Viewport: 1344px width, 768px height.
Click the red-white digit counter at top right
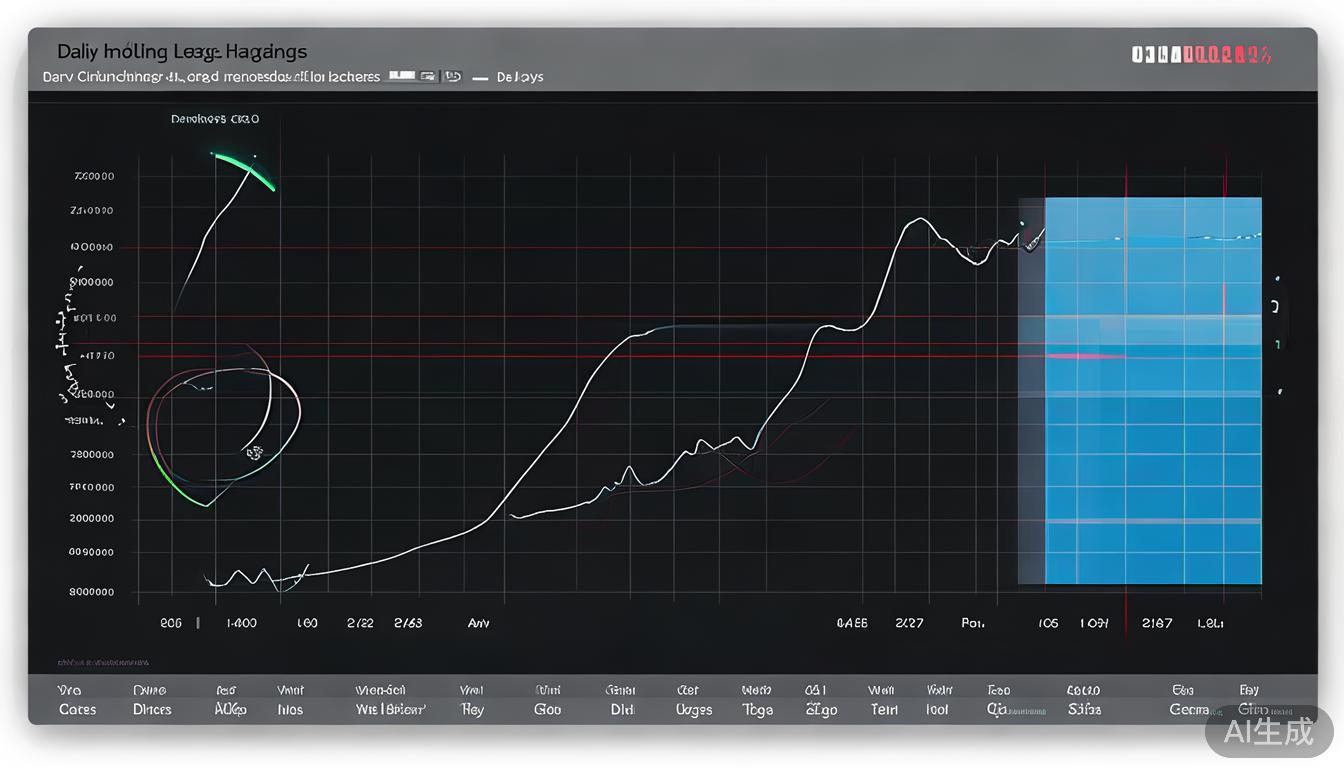[x=1201, y=55]
